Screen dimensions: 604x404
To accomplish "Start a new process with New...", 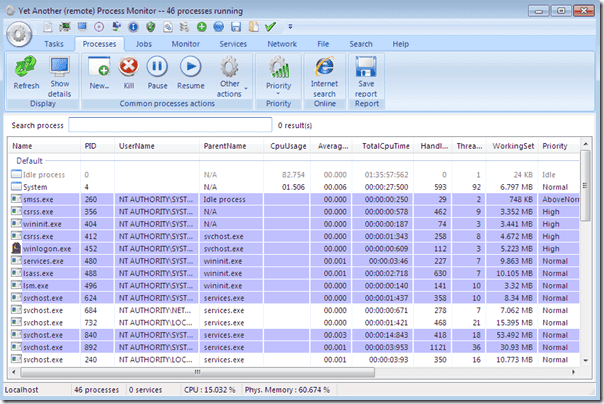I will pyautogui.click(x=99, y=72).
